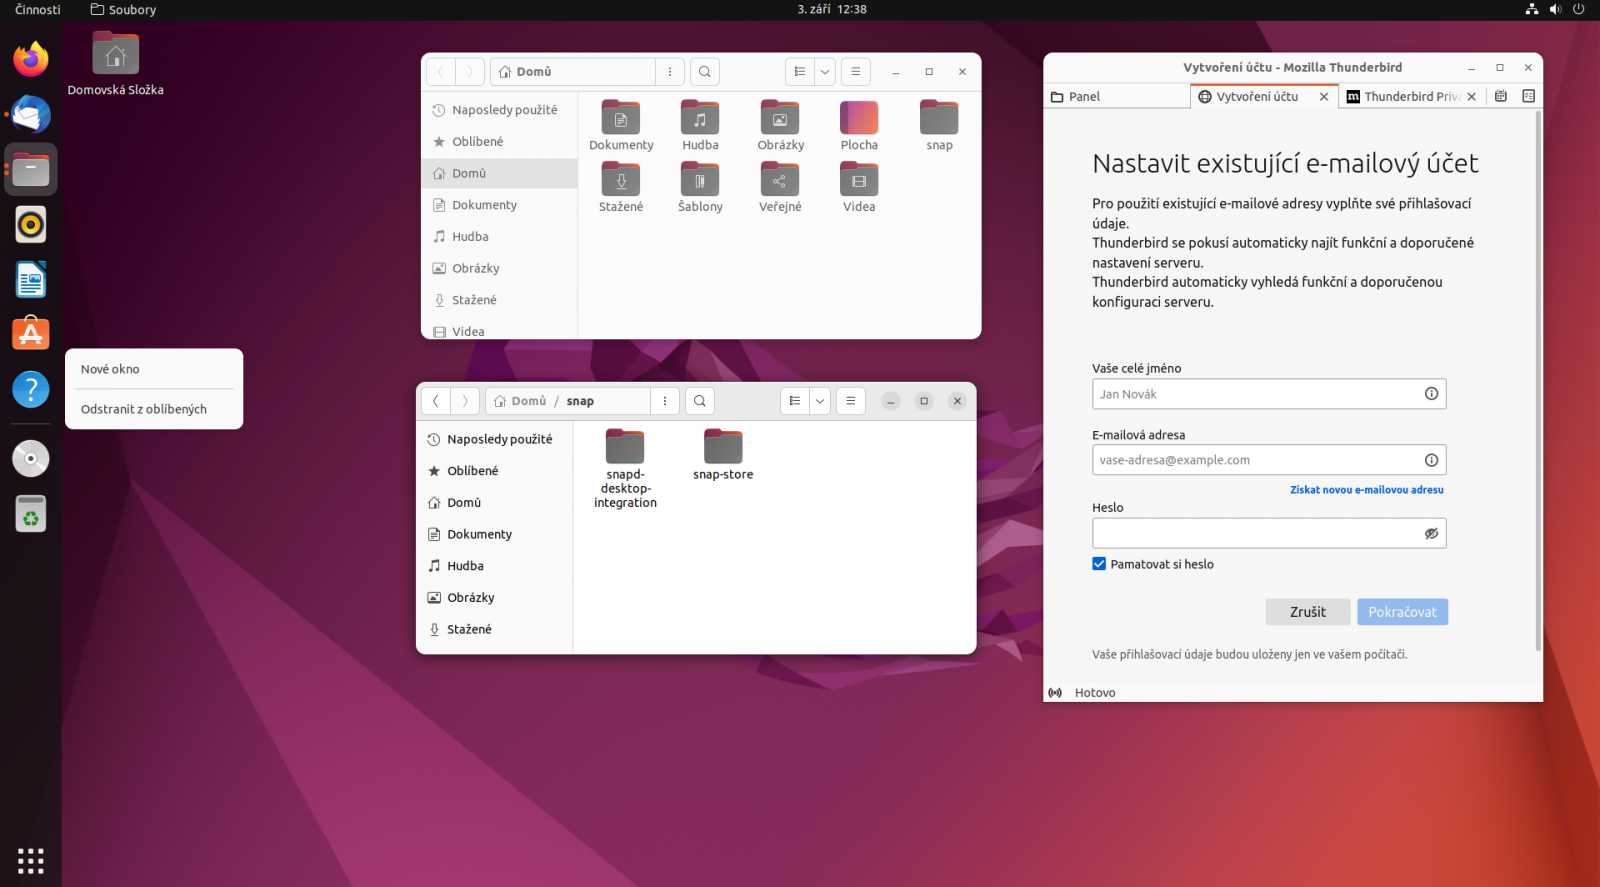The image size is (1600, 887).
Task: Choose Odstranit z oblíbených menu entry
Action: pyautogui.click(x=154, y=409)
